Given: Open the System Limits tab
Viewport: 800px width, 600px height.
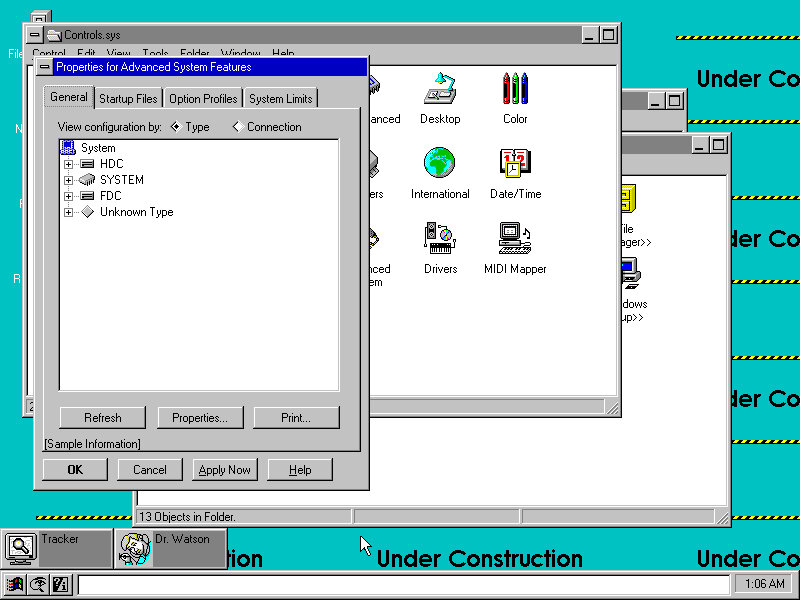Looking at the screenshot, I should point(280,99).
